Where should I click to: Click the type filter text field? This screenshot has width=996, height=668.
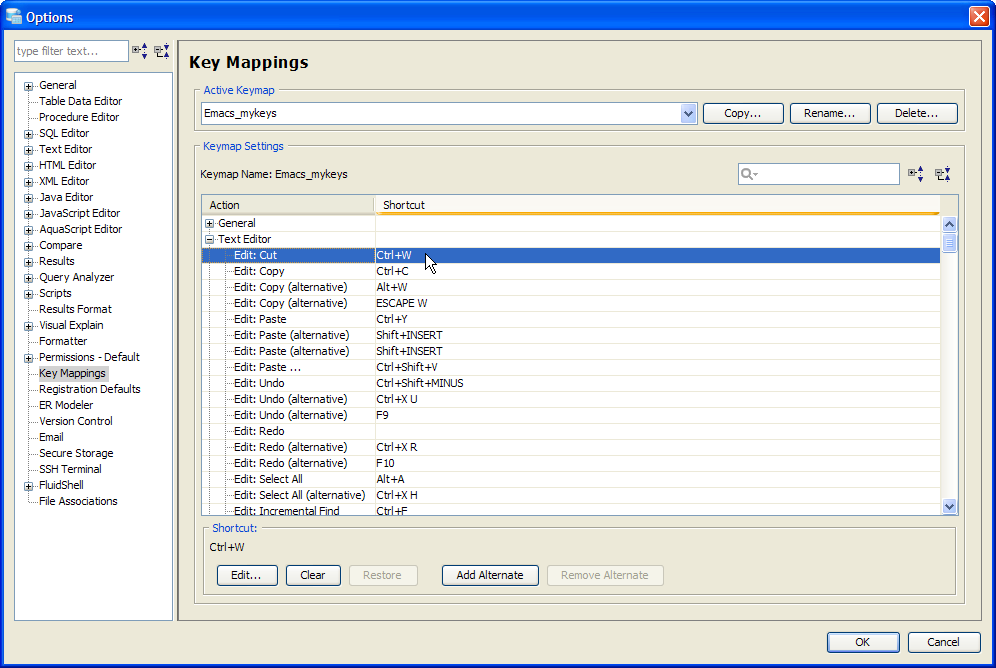(x=71, y=51)
